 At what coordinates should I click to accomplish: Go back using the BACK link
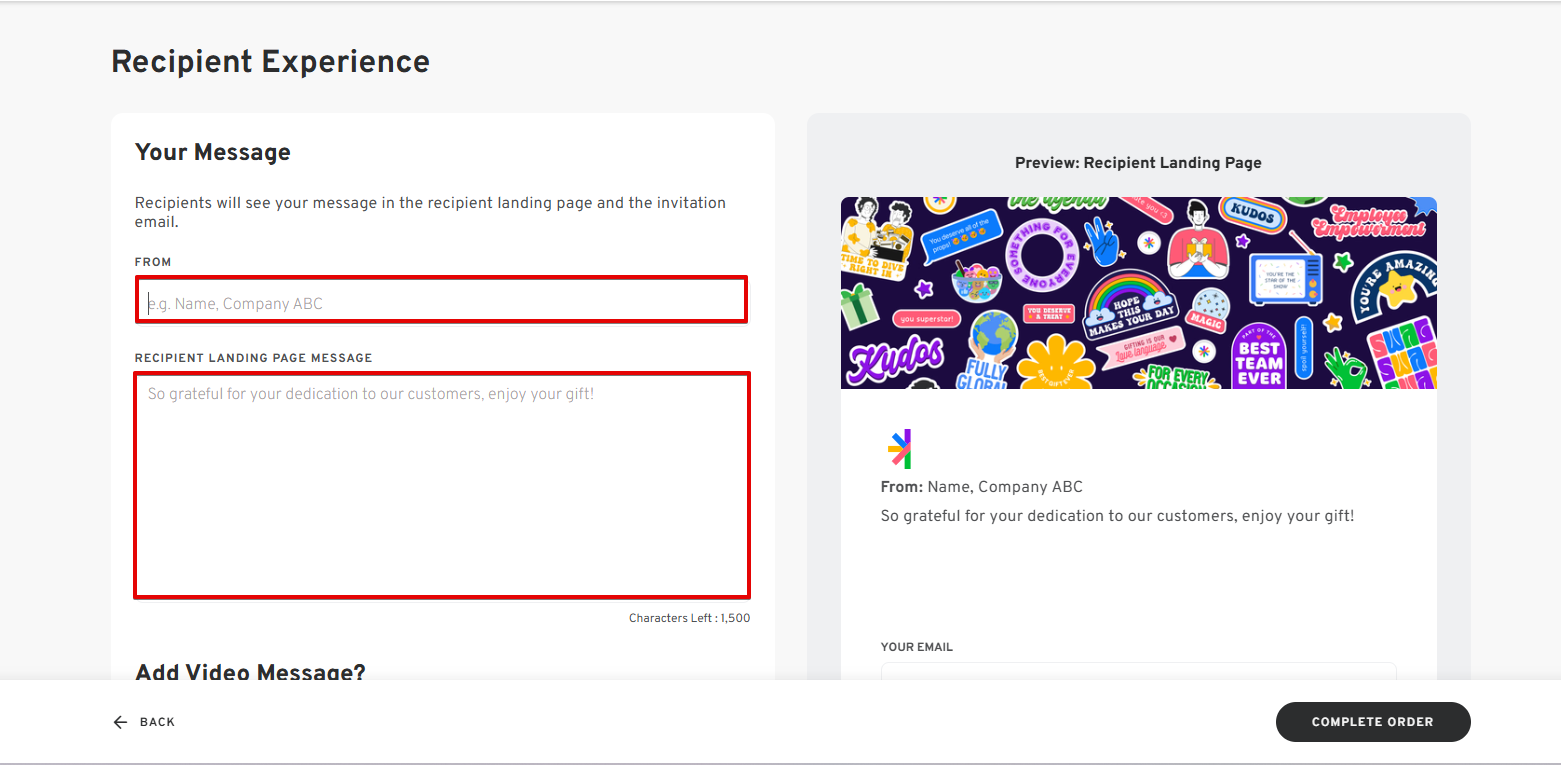(x=157, y=722)
